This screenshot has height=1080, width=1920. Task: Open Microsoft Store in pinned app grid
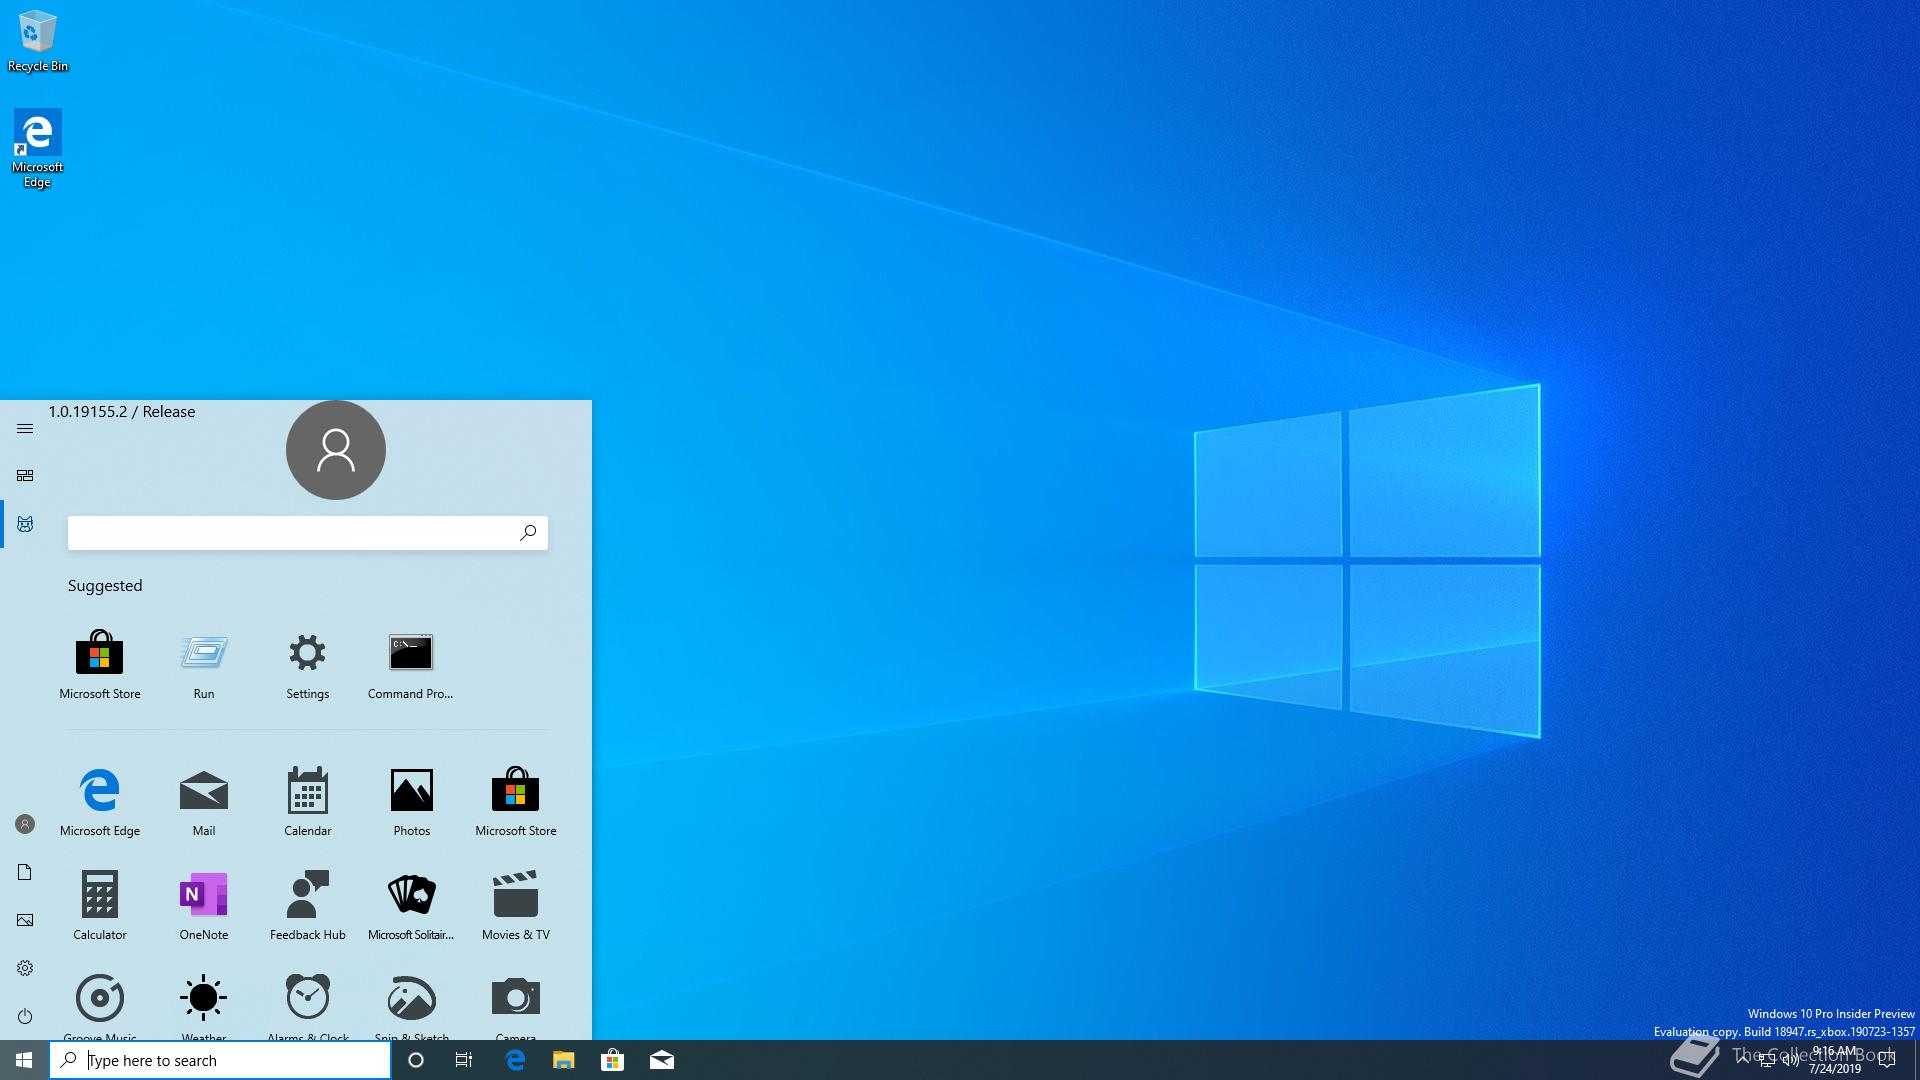516,802
